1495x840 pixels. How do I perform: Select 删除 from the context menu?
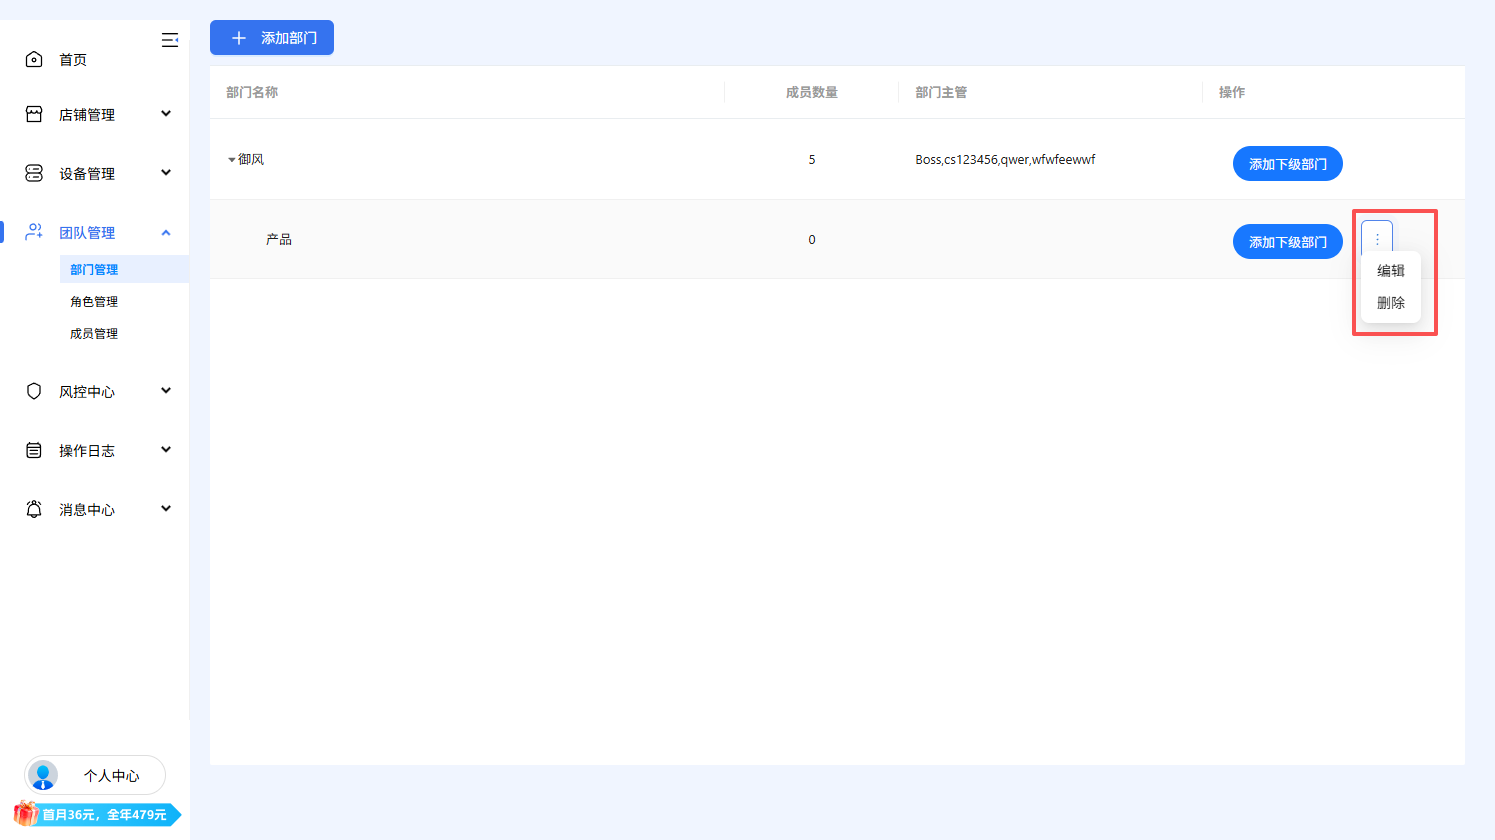point(1391,302)
